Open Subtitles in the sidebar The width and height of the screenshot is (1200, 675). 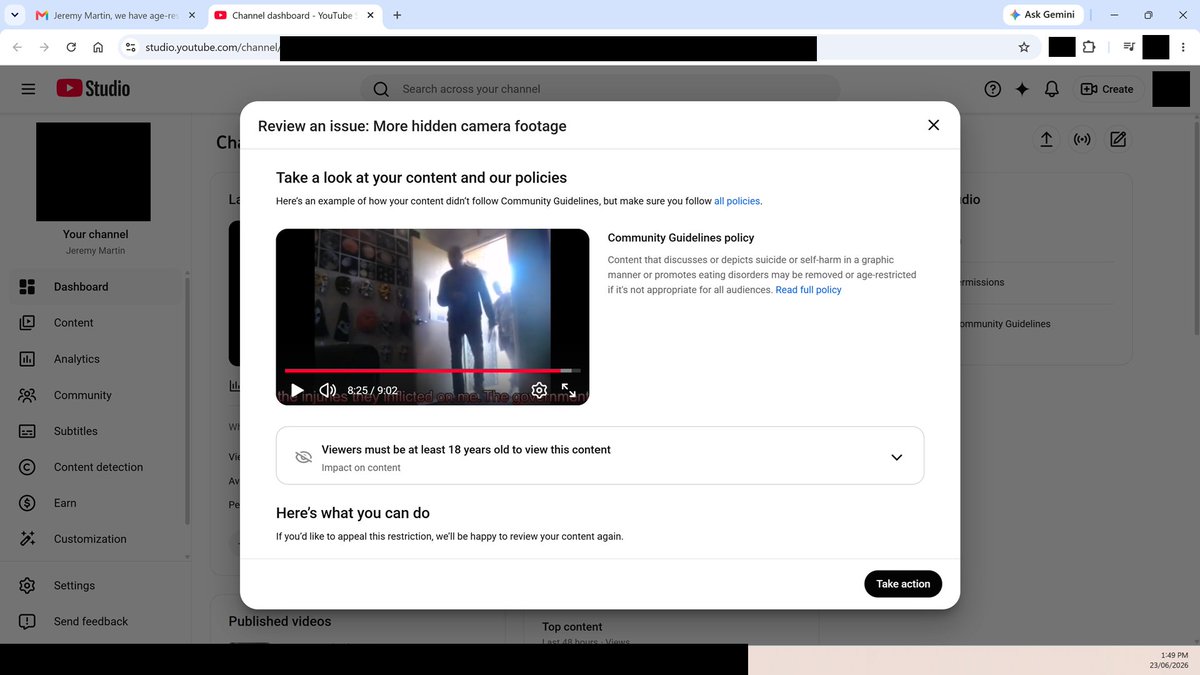click(x=95, y=431)
